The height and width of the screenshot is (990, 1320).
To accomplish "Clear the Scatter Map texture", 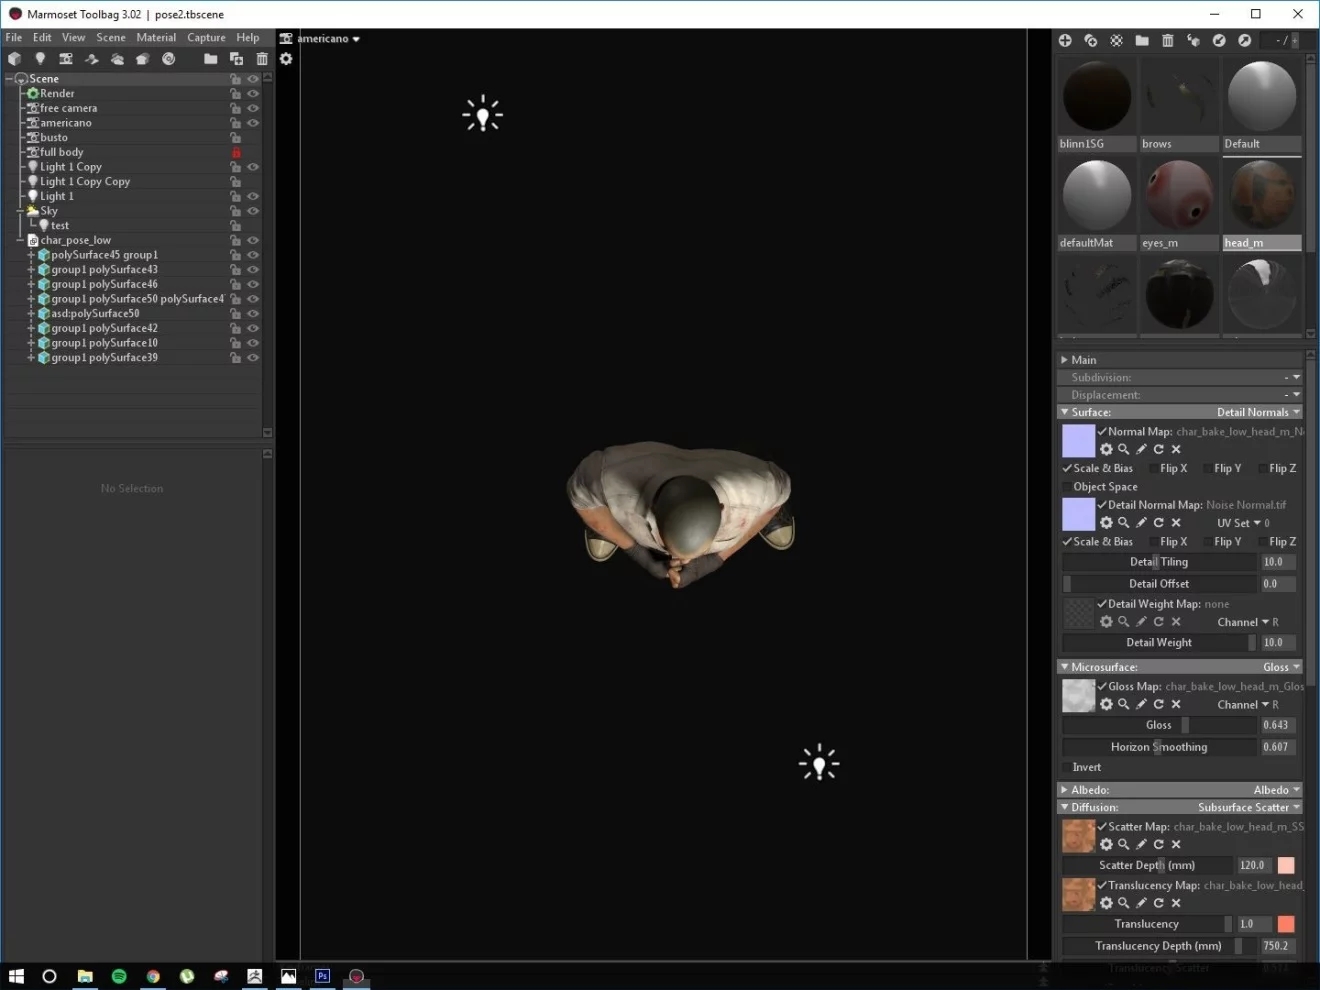I will click(x=1176, y=845).
